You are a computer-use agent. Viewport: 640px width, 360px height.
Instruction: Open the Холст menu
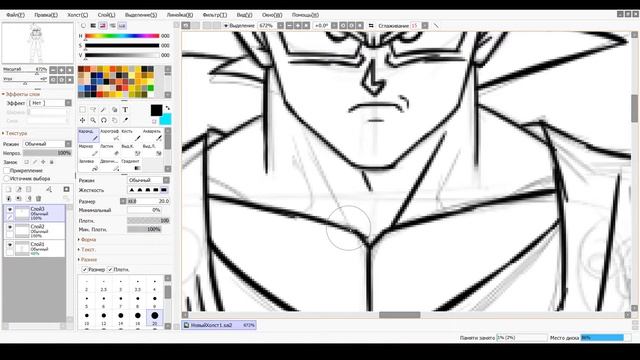(78, 15)
